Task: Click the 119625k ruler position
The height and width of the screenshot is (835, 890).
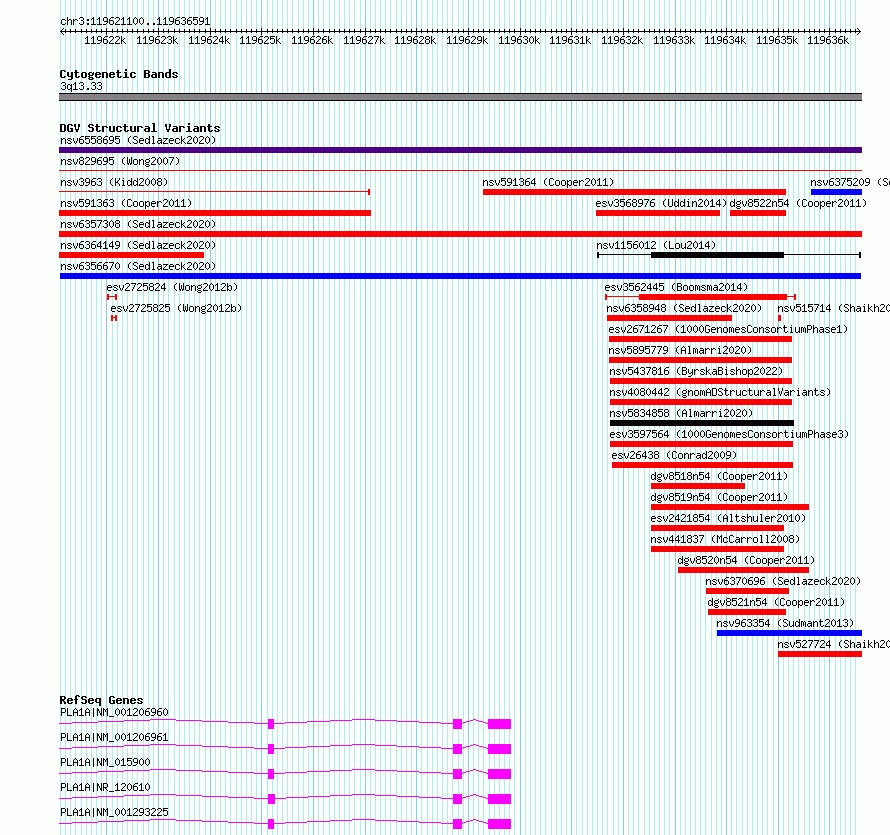Action: pos(260,40)
